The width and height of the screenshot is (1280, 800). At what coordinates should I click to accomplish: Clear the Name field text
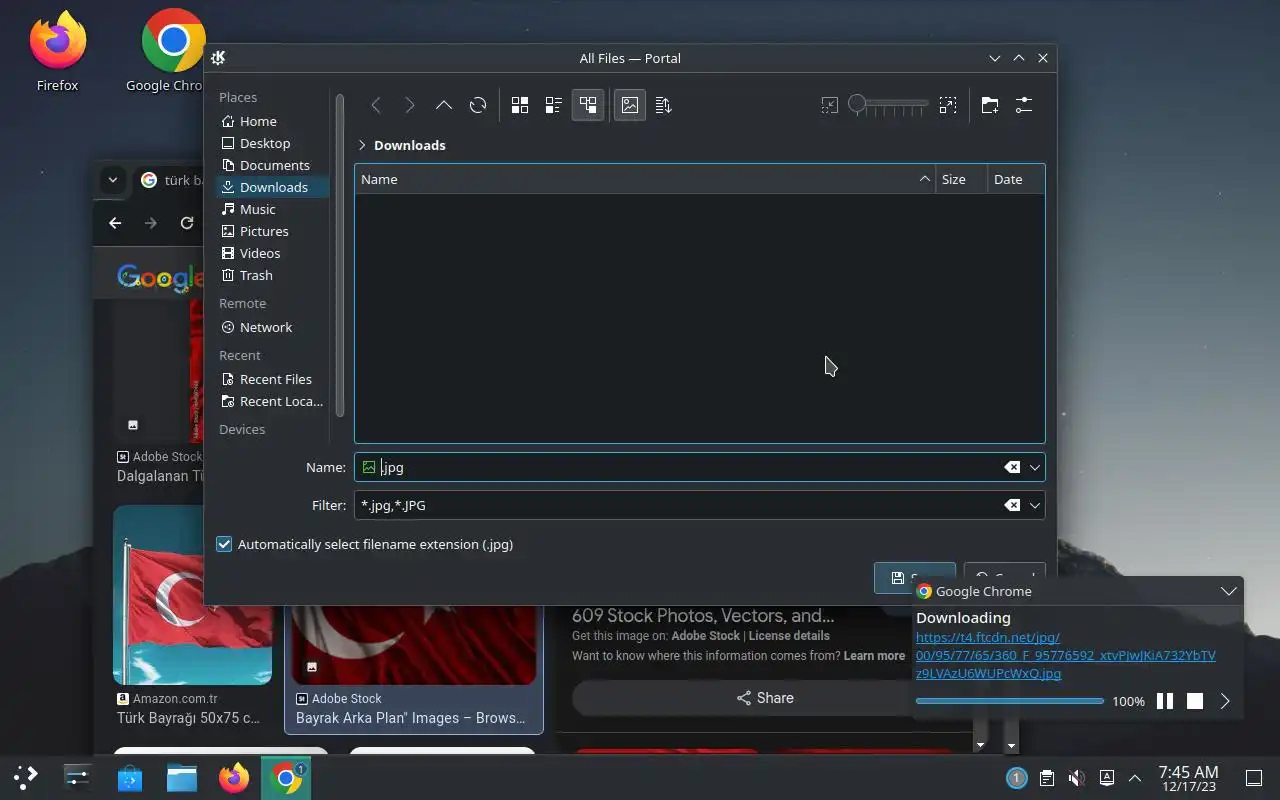(x=1012, y=467)
